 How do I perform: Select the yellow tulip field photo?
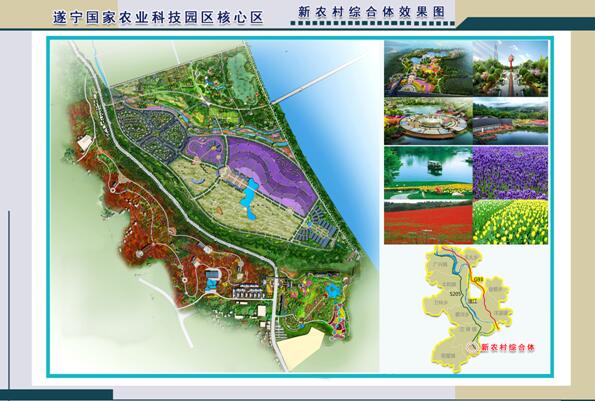pyautogui.click(x=510, y=222)
